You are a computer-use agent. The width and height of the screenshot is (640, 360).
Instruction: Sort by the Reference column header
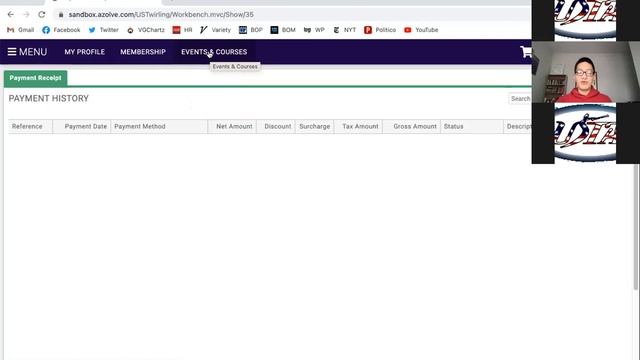point(30,127)
